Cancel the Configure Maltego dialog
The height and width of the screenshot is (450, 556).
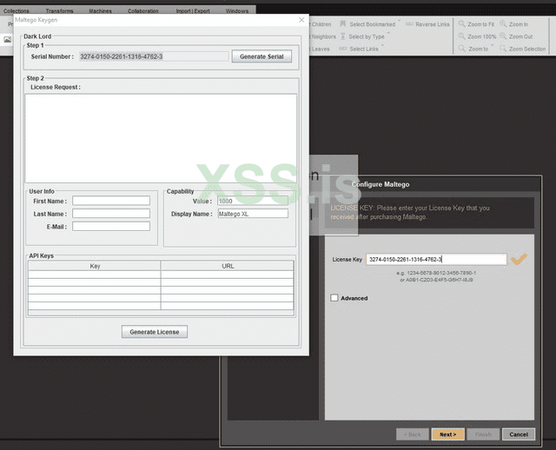[518, 434]
